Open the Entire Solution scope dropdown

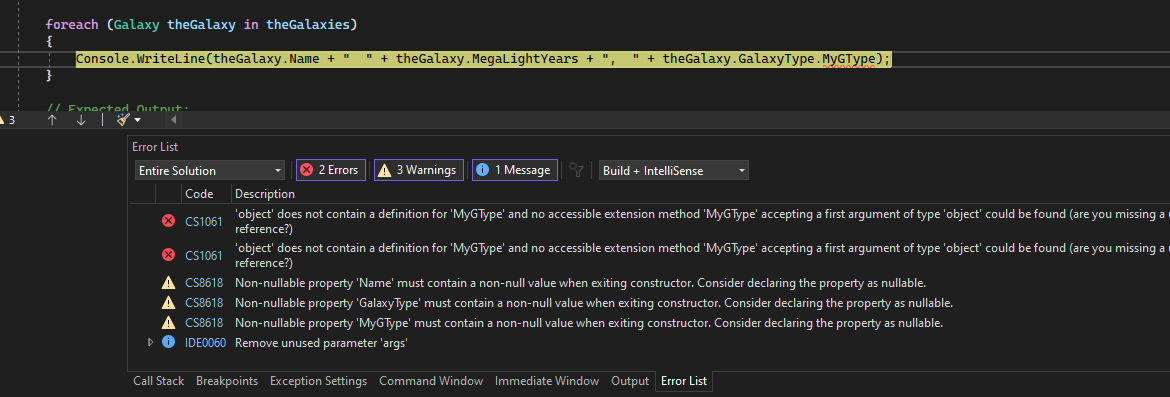tap(210, 171)
